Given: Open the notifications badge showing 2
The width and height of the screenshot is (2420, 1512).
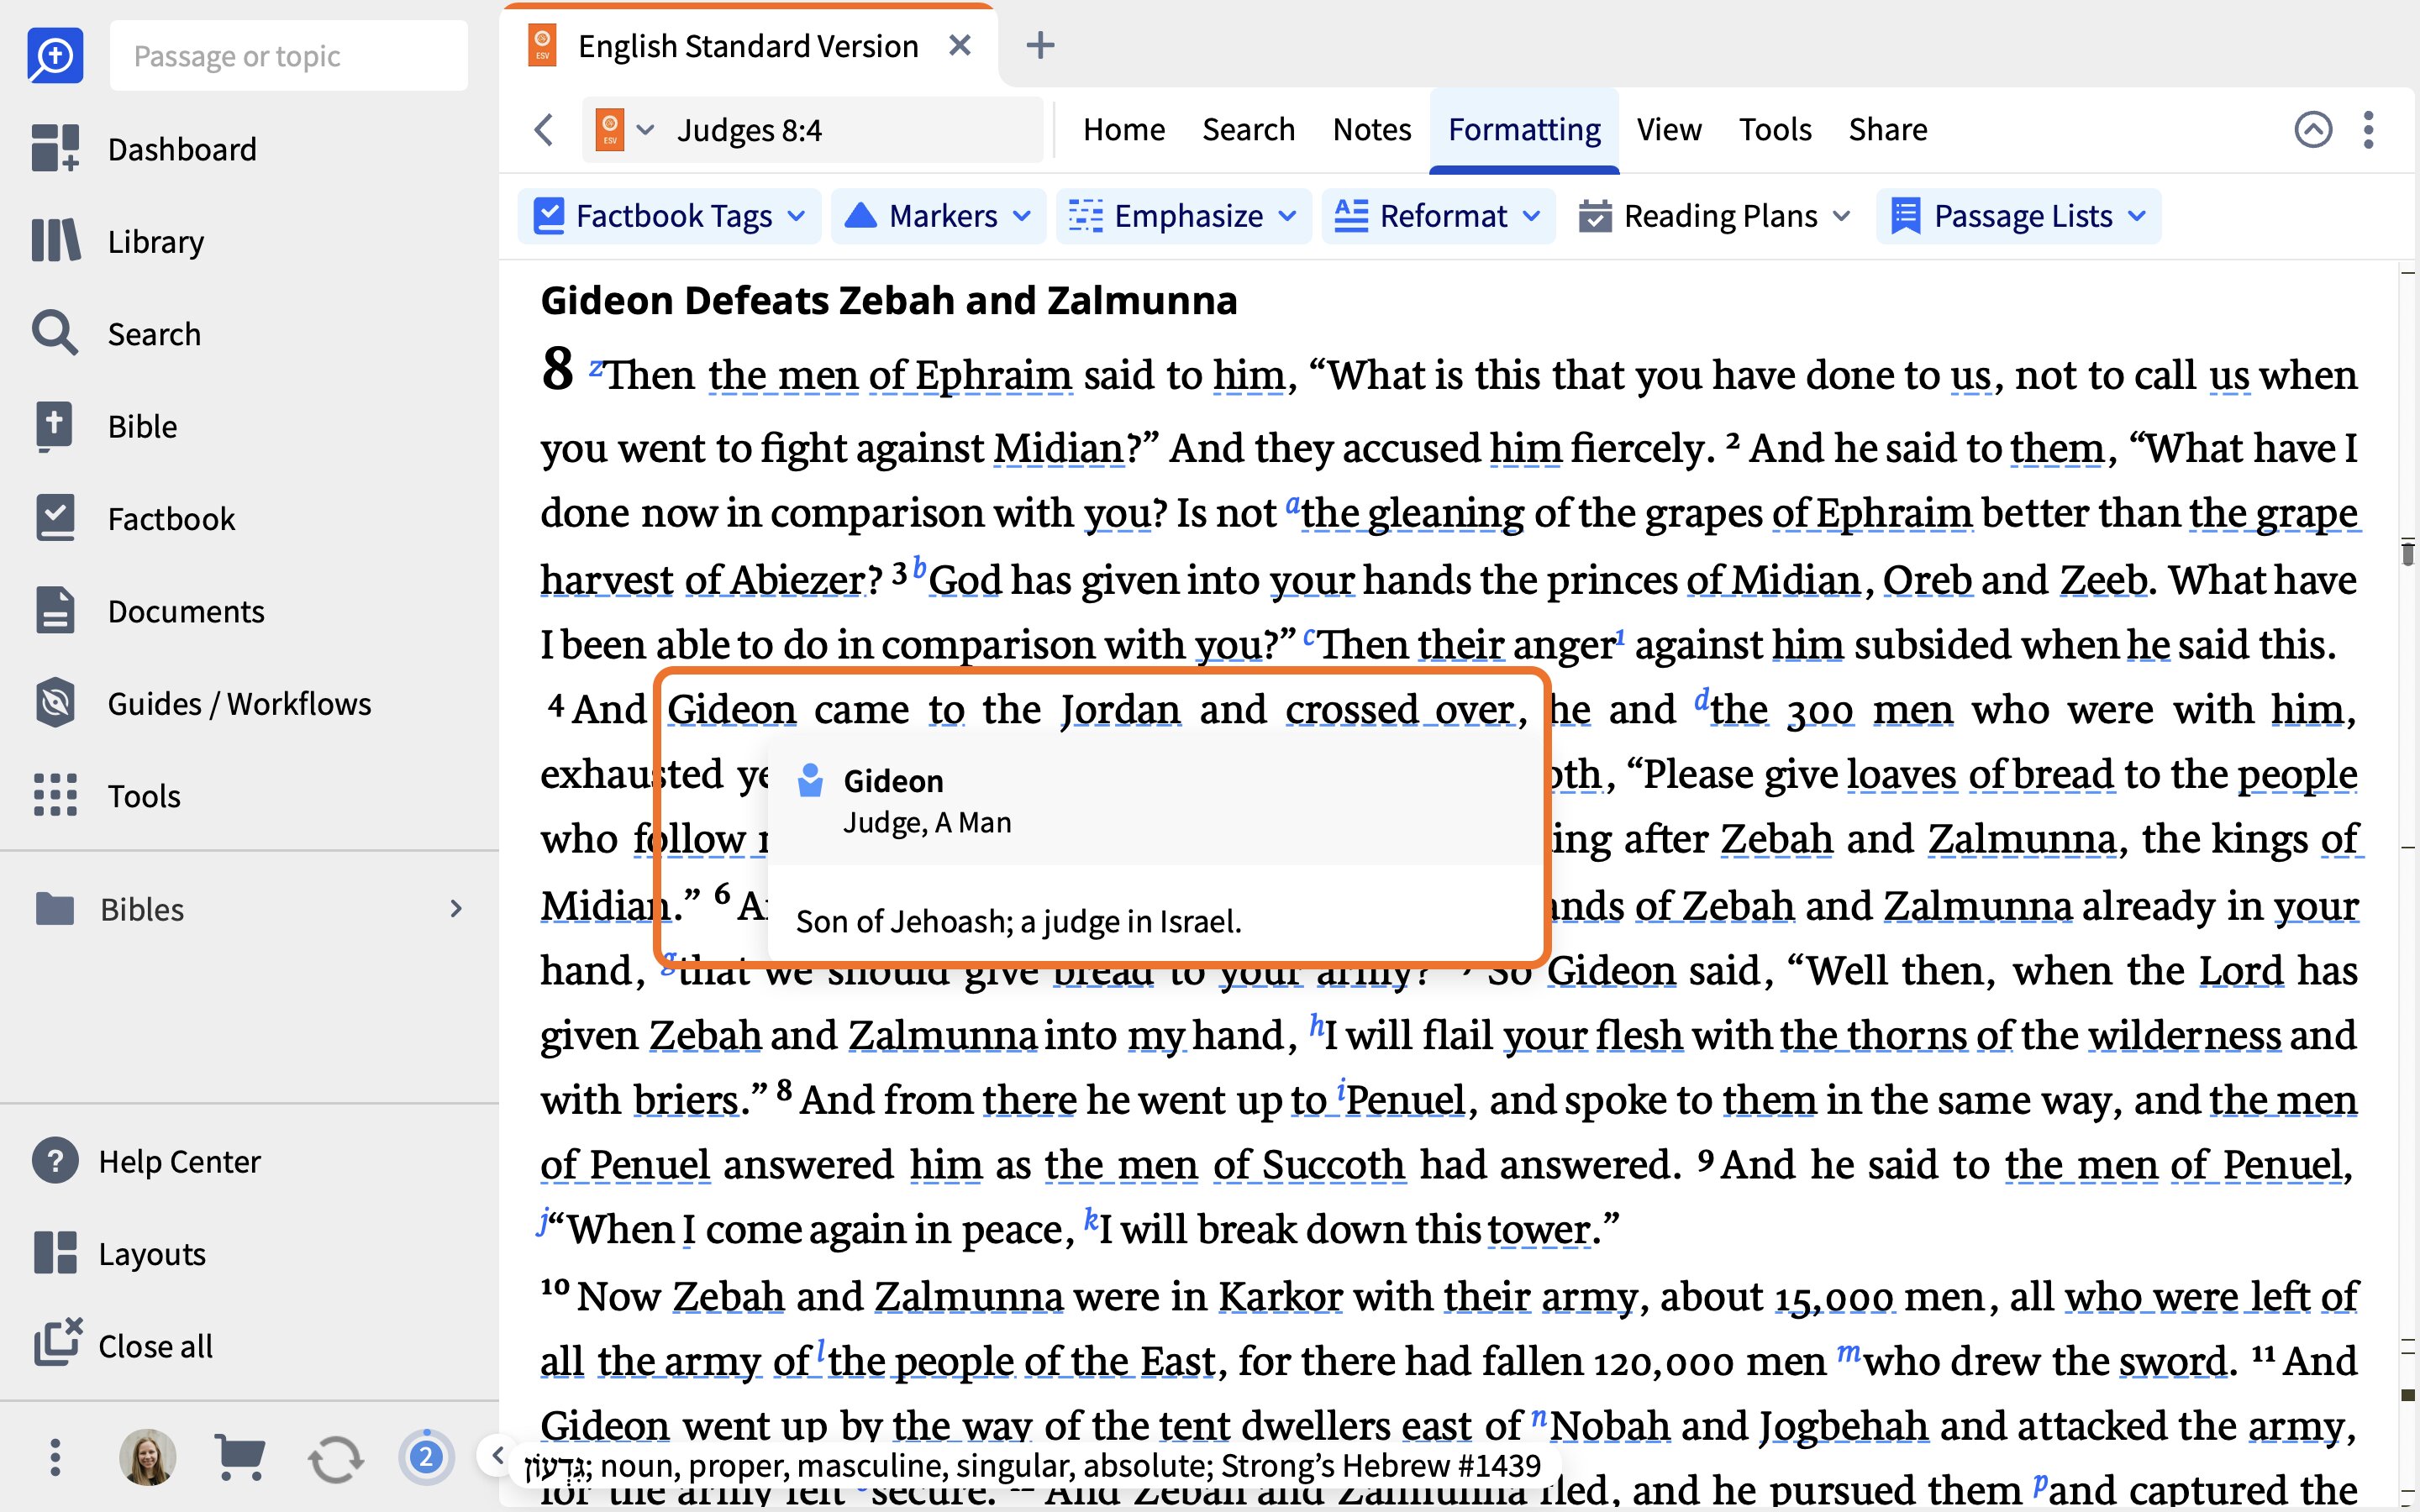Looking at the screenshot, I should click(x=426, y=1457).
